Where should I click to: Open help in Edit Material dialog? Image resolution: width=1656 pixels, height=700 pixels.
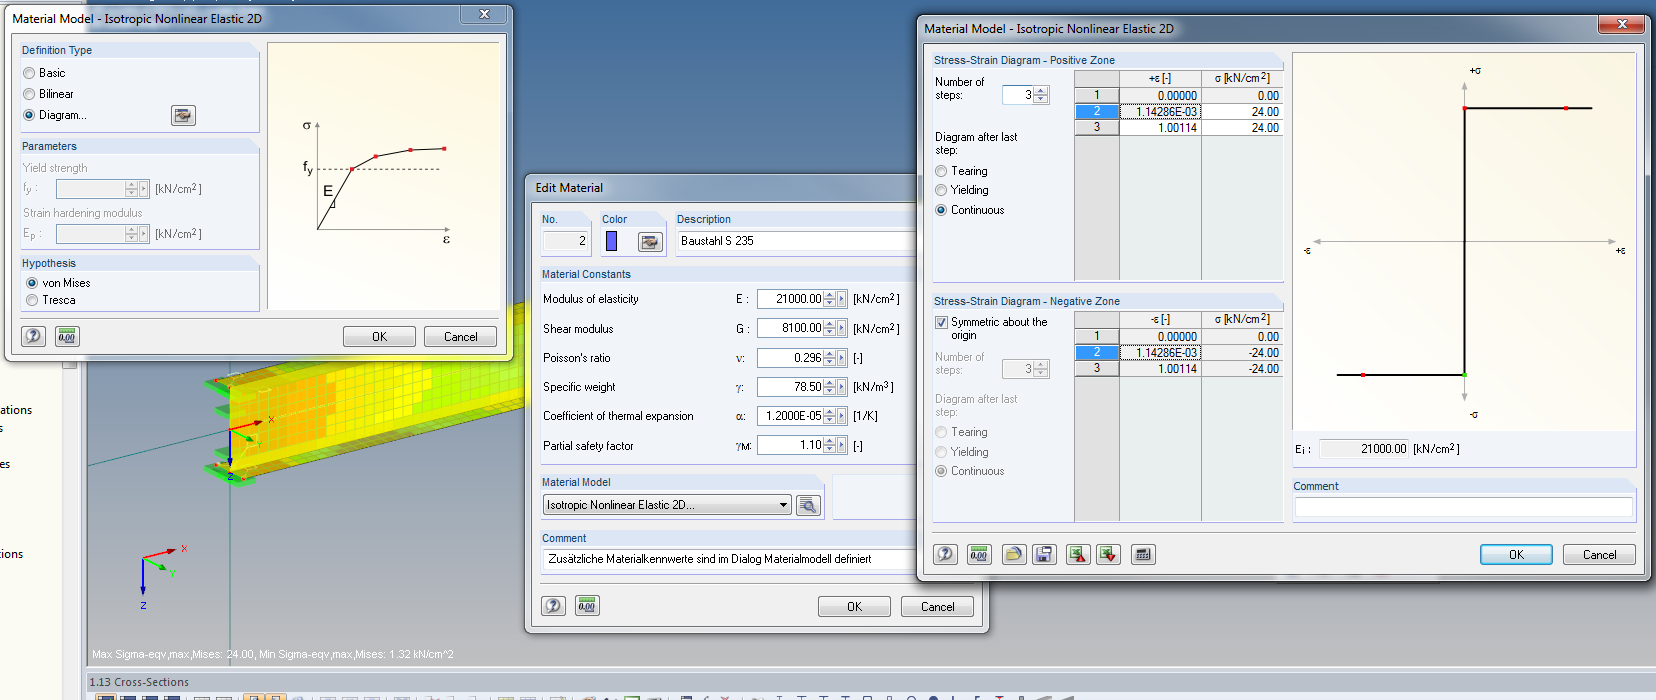554,606
